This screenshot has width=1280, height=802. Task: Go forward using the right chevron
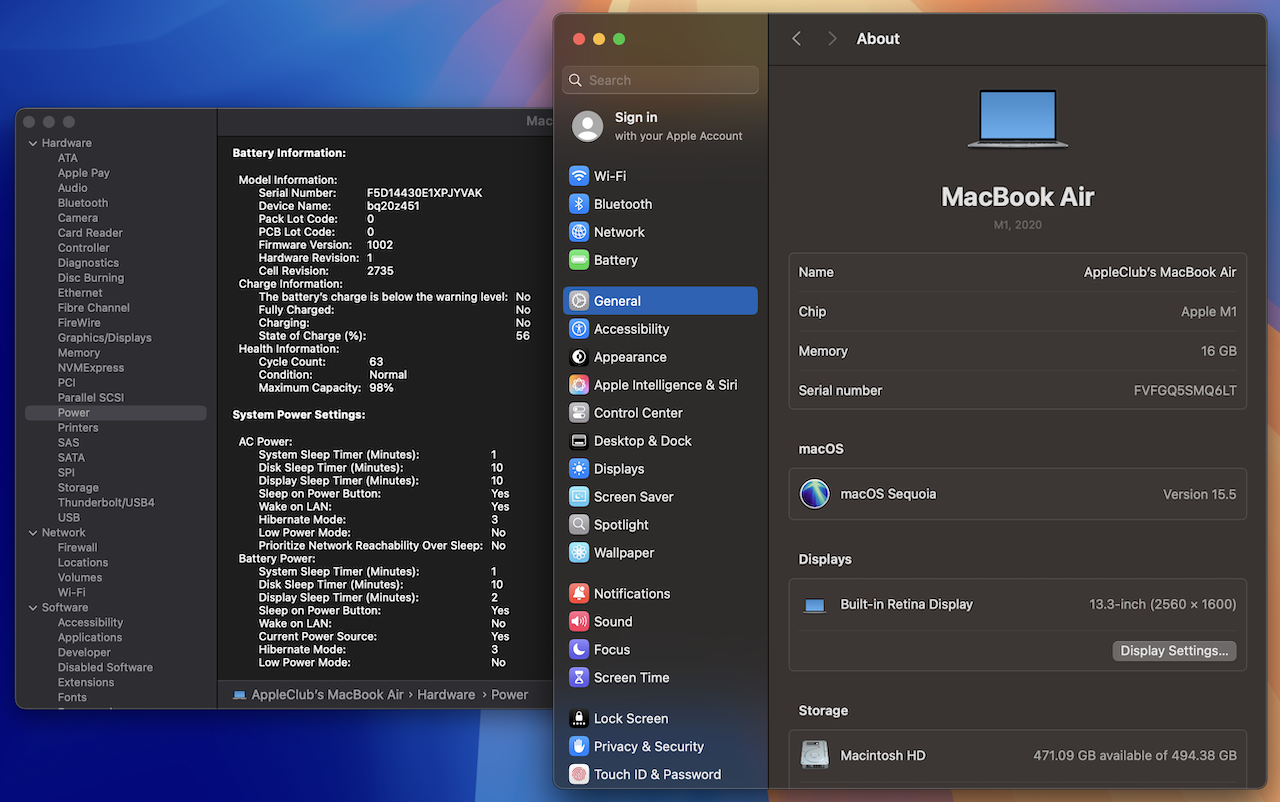click(x=832, y=39)
